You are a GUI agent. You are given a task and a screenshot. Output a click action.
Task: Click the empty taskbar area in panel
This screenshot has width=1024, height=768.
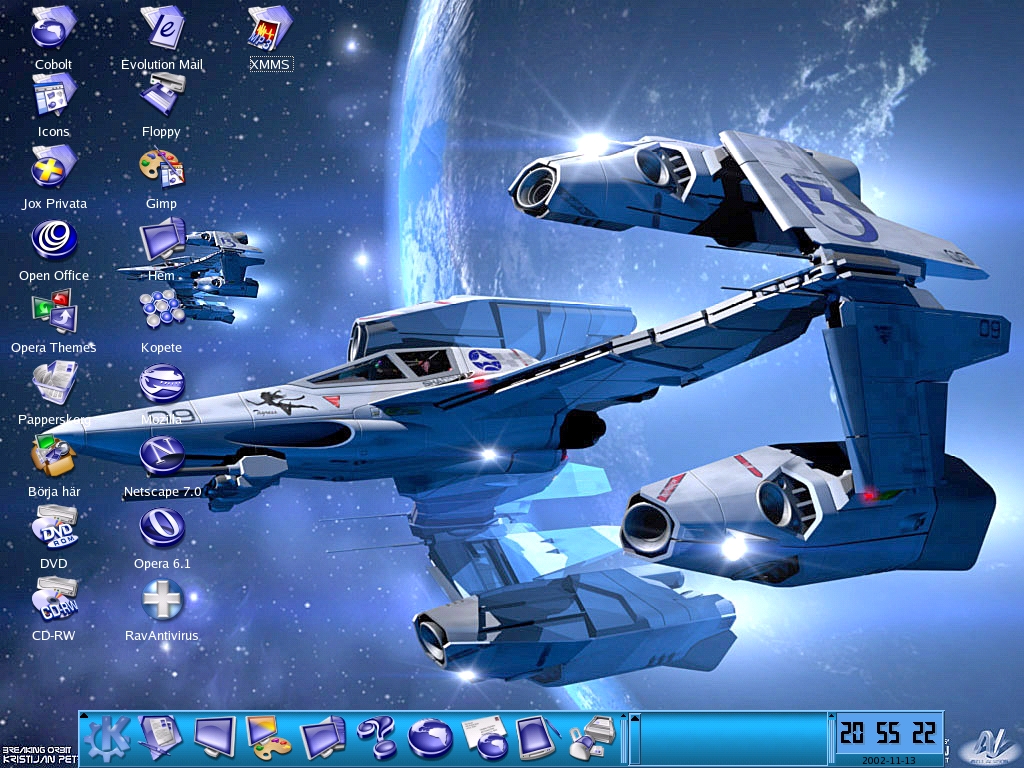pyautogui.click(x=733, y=739)
